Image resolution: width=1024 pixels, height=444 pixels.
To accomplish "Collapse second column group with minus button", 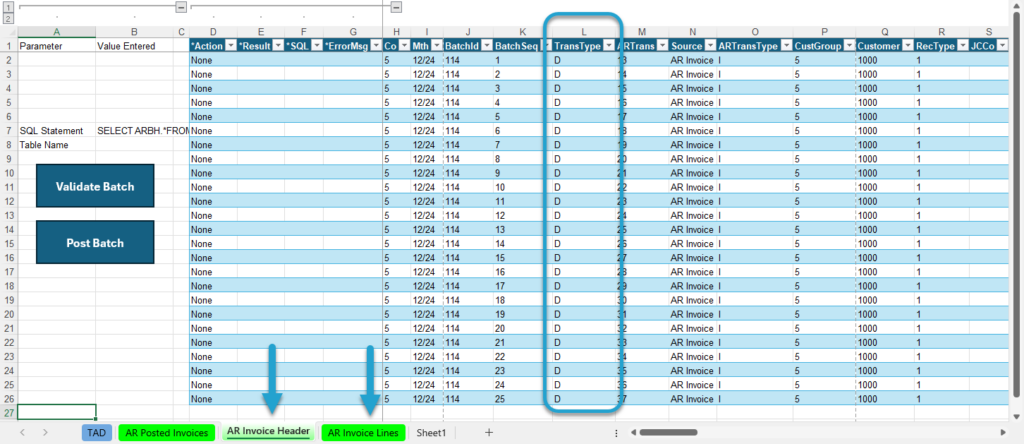I will click(x=396, y=7).
